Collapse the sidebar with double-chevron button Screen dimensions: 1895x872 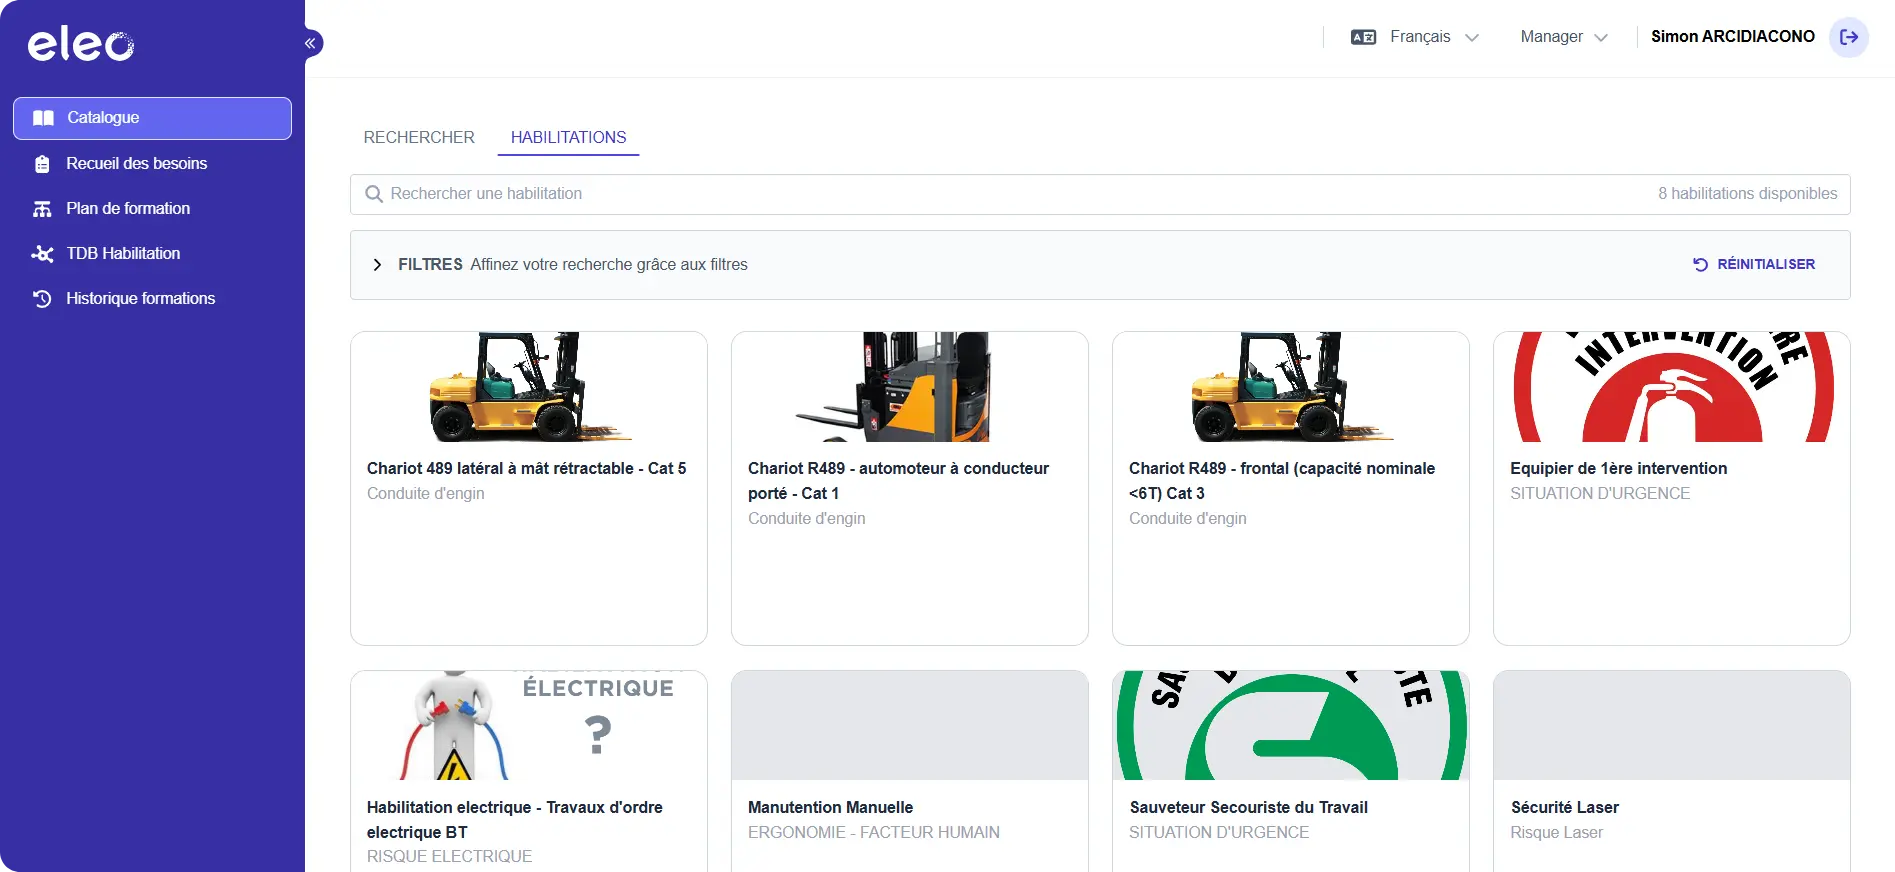[x=310, y=43]
